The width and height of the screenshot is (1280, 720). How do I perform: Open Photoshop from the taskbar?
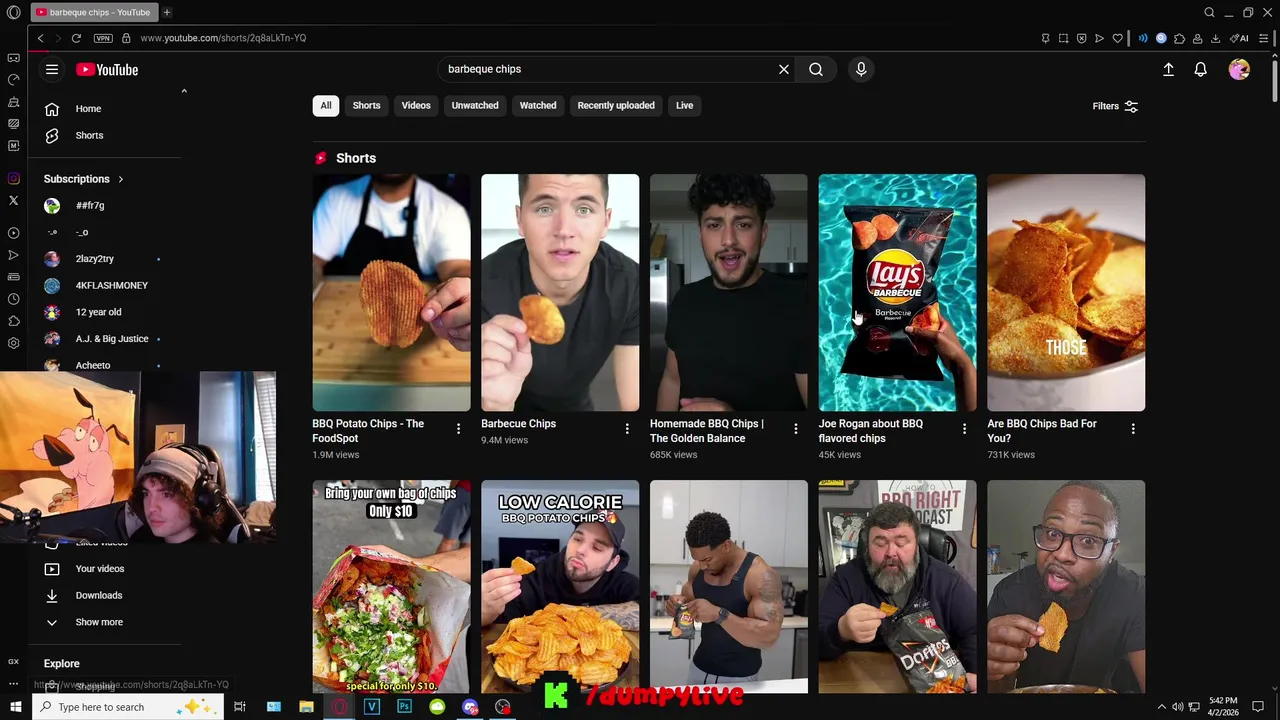click(x=404, y=707)
